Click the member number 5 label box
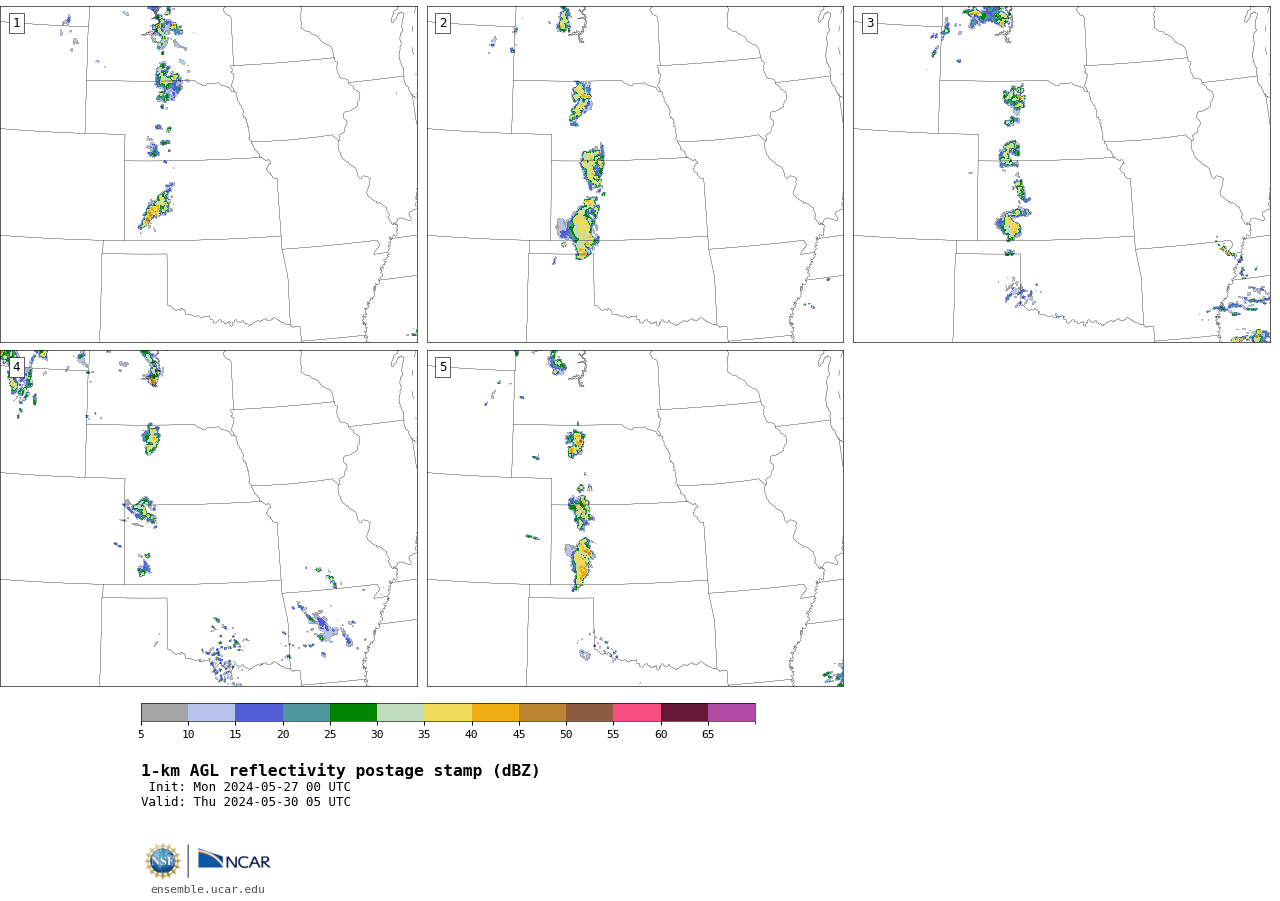1280x901 pixels. [443, 367]
